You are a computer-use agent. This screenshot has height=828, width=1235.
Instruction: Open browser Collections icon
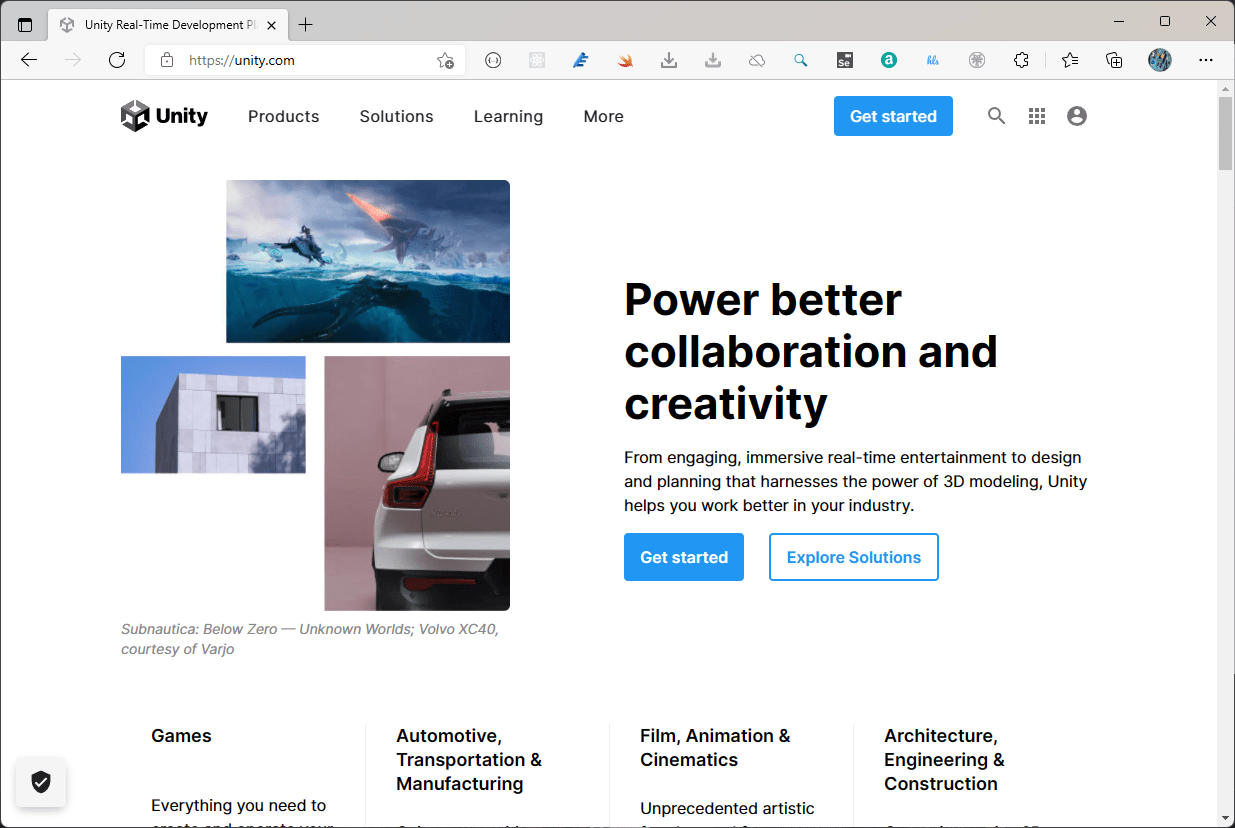click(1114, 60)
